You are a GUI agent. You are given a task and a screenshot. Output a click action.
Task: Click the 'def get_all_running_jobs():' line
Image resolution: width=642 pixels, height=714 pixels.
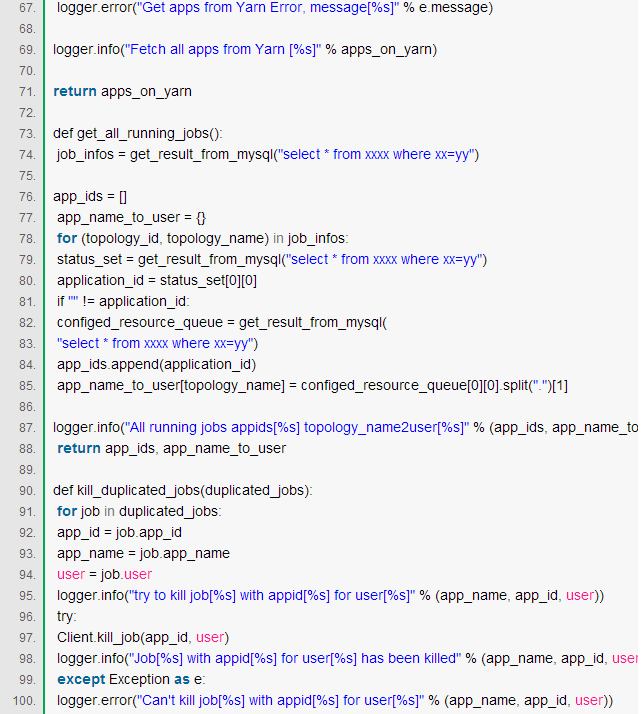click(138, 133)
